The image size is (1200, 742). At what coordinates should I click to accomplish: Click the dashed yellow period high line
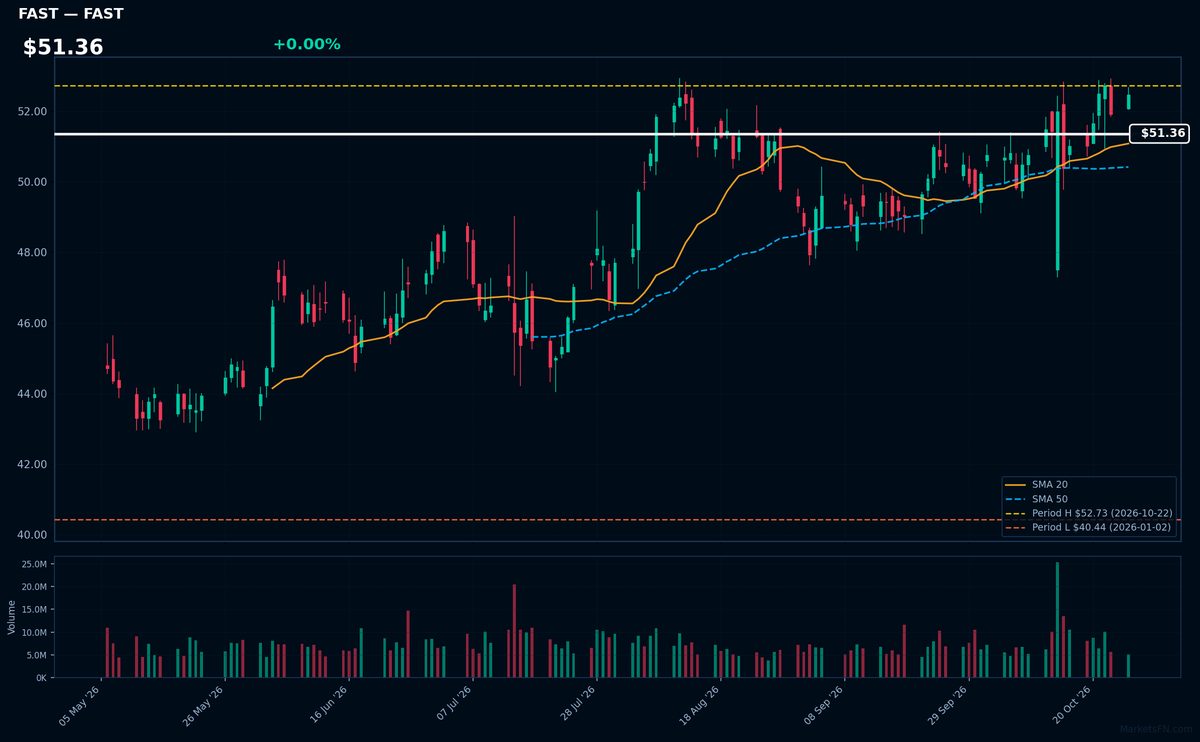click(x=617, y=86)
